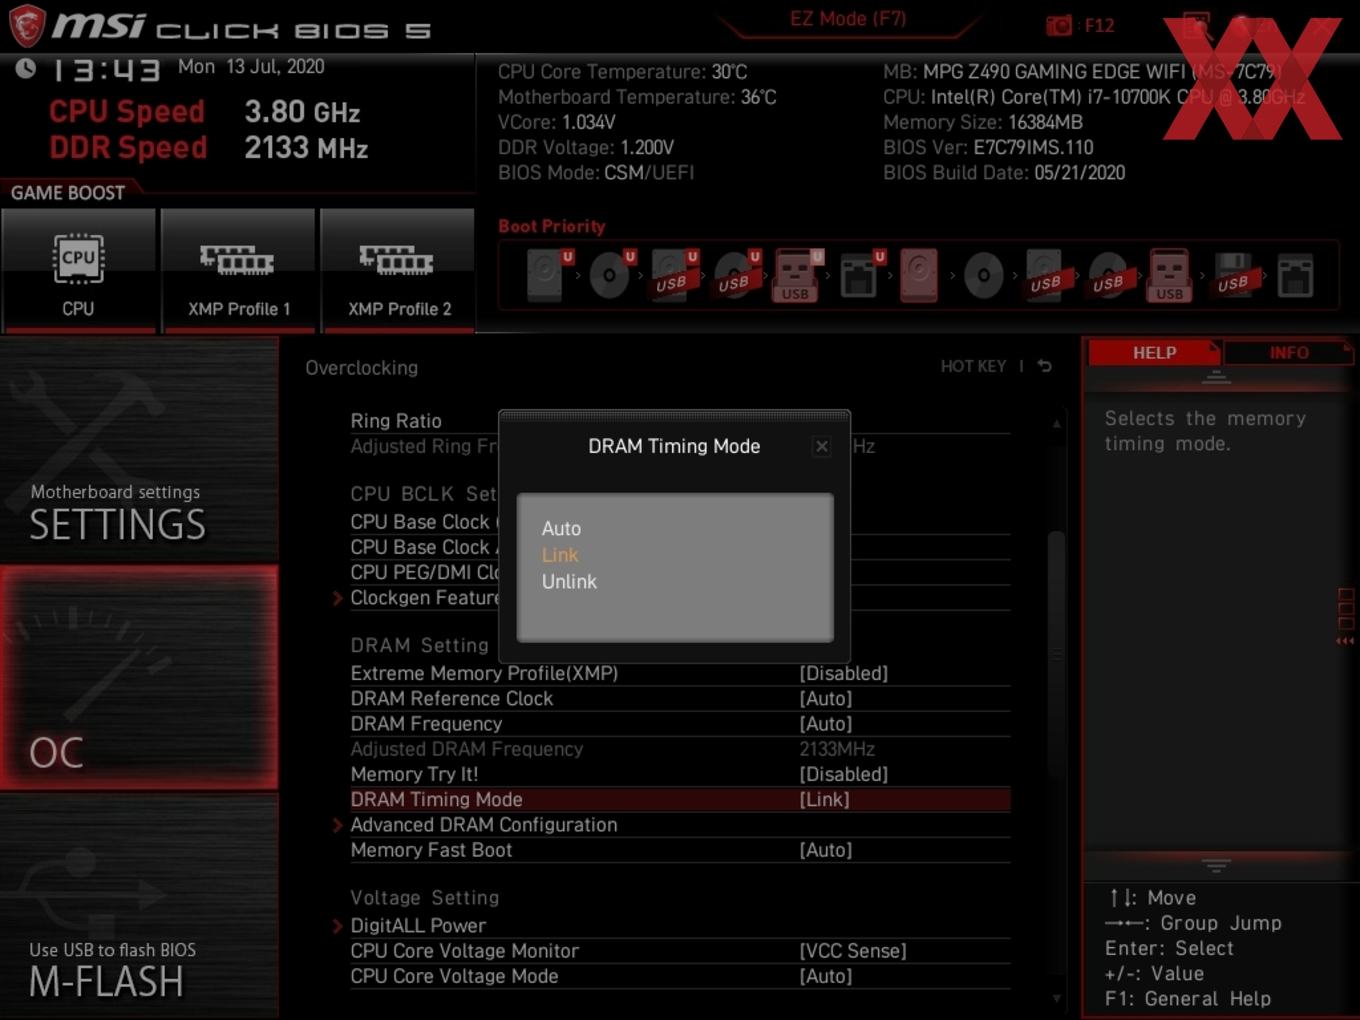This screenshot has width=1360, height=1020.
Task: Open Memory Try It! [Disabled] value
Action: (843, 774)
